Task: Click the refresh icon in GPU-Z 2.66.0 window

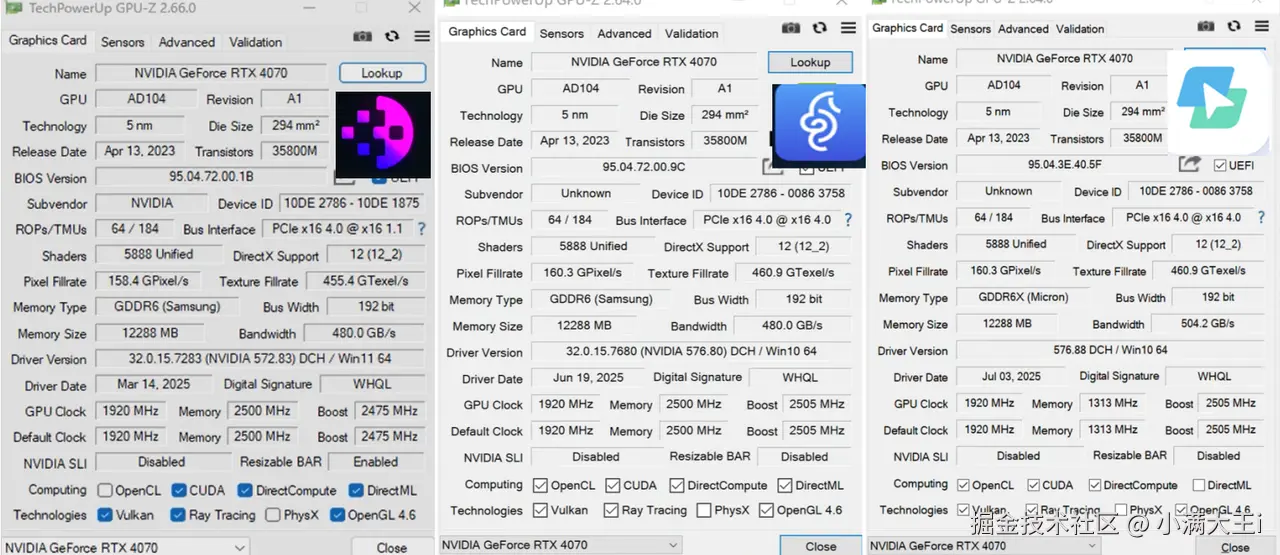Action: click(x=391, y=37)
